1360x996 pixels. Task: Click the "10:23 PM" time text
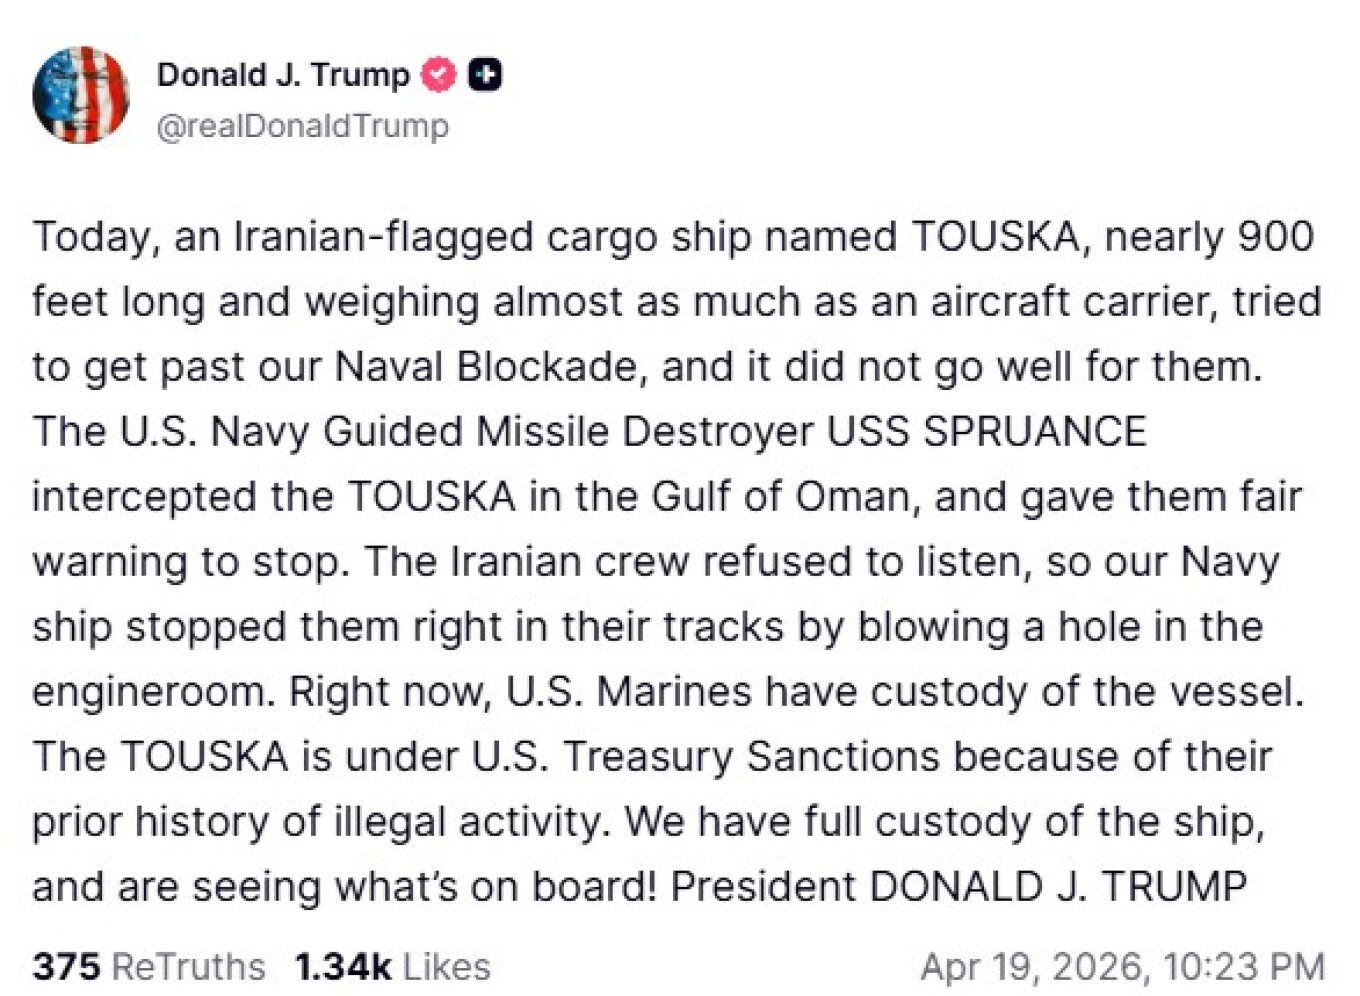pos(1244,967)
